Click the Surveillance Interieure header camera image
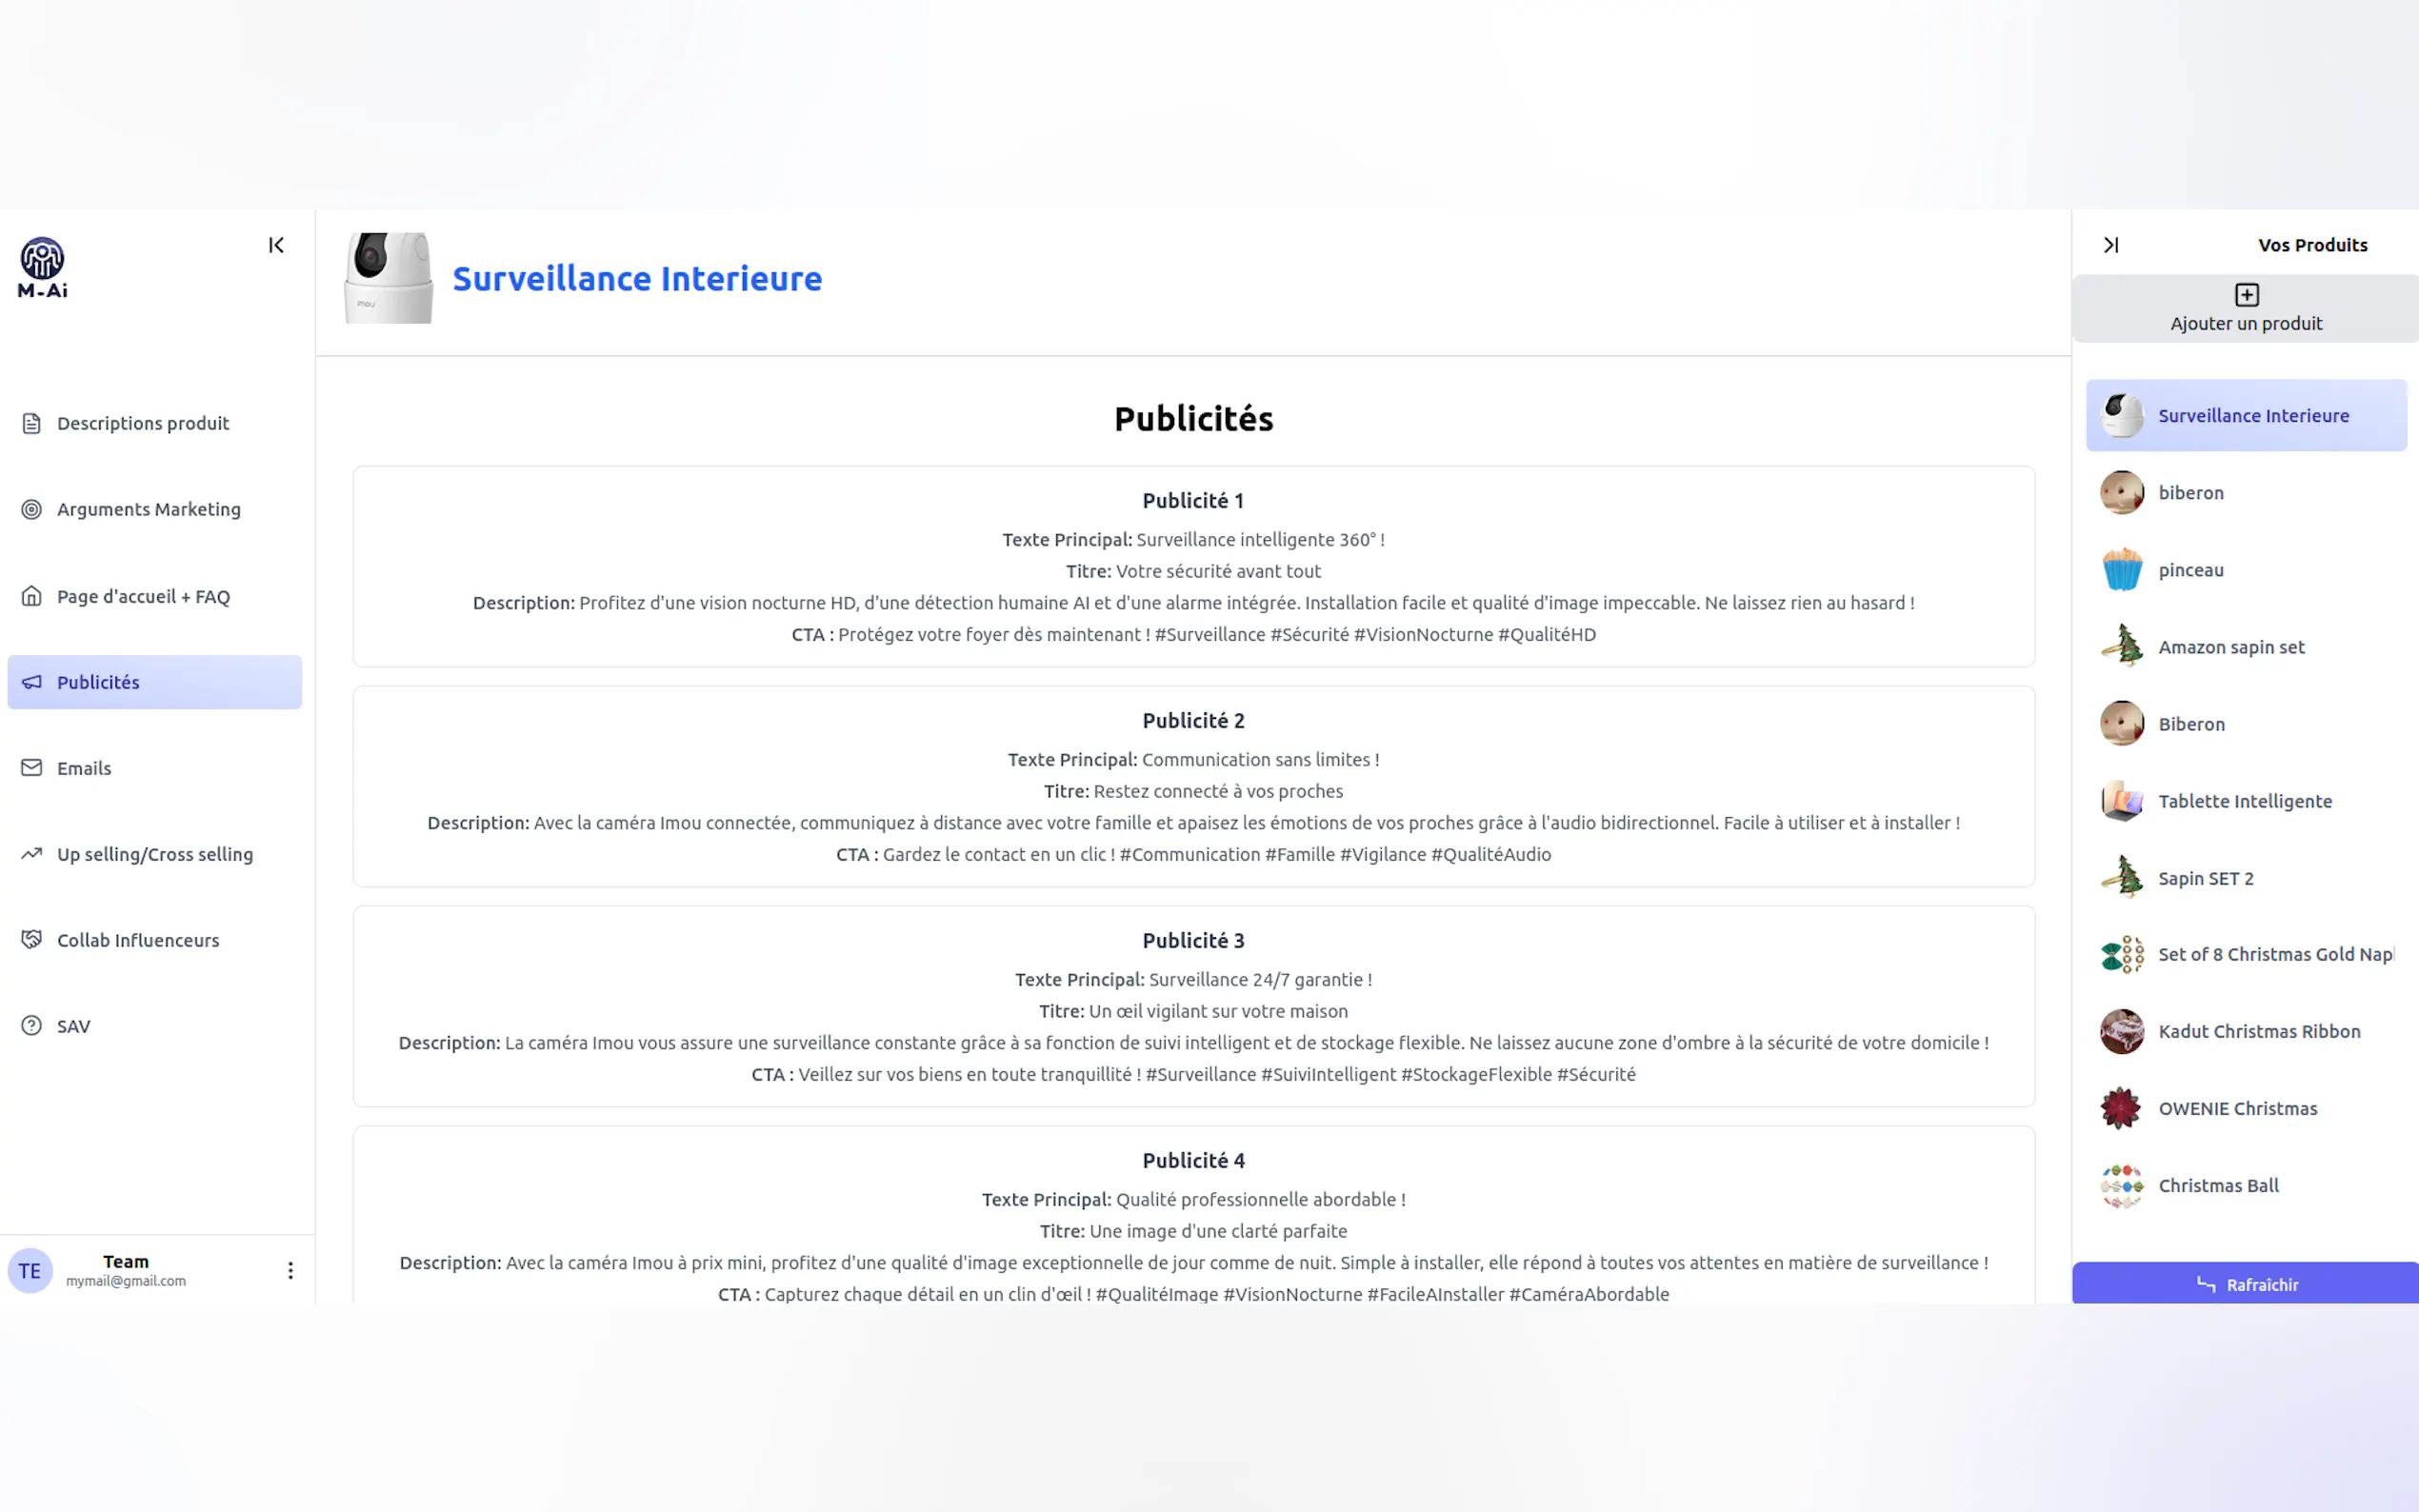Image resolution: width=2419 pixels, height=1512 pixels. click(x=389, y=278)
